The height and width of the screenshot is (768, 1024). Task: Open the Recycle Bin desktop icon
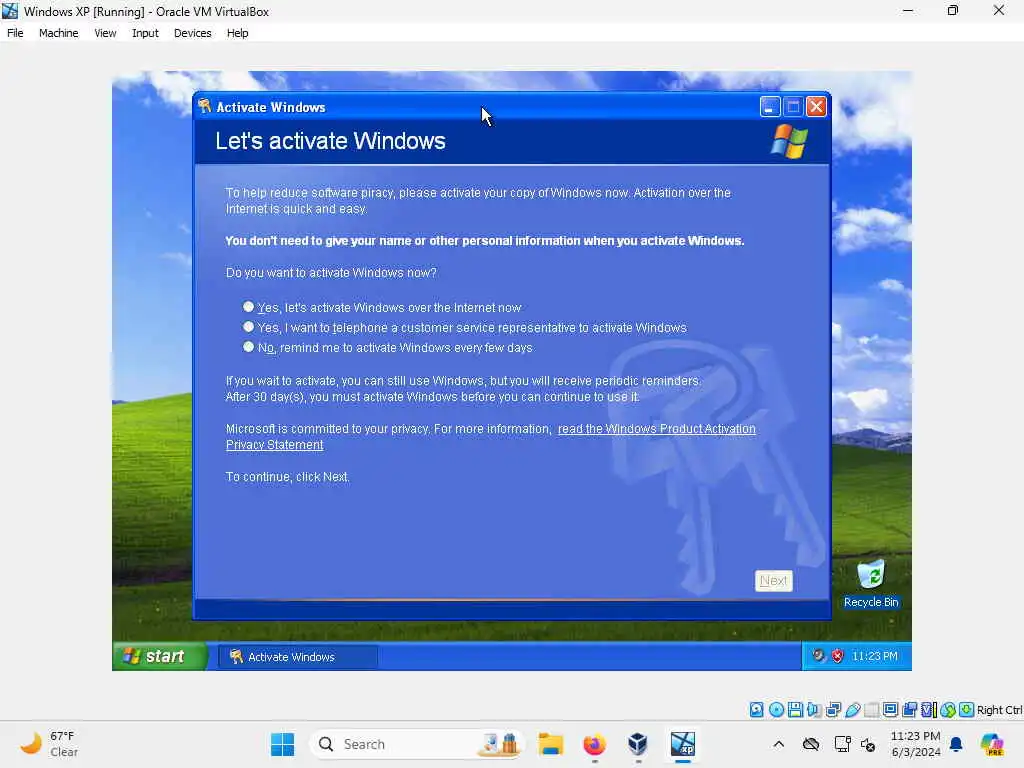871,583
